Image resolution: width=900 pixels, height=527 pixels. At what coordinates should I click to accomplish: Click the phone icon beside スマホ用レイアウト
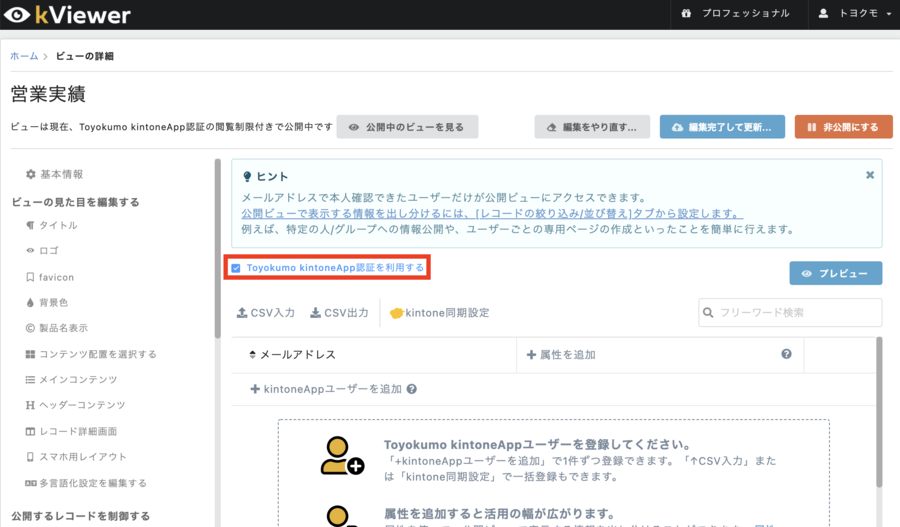click(30, 456)
